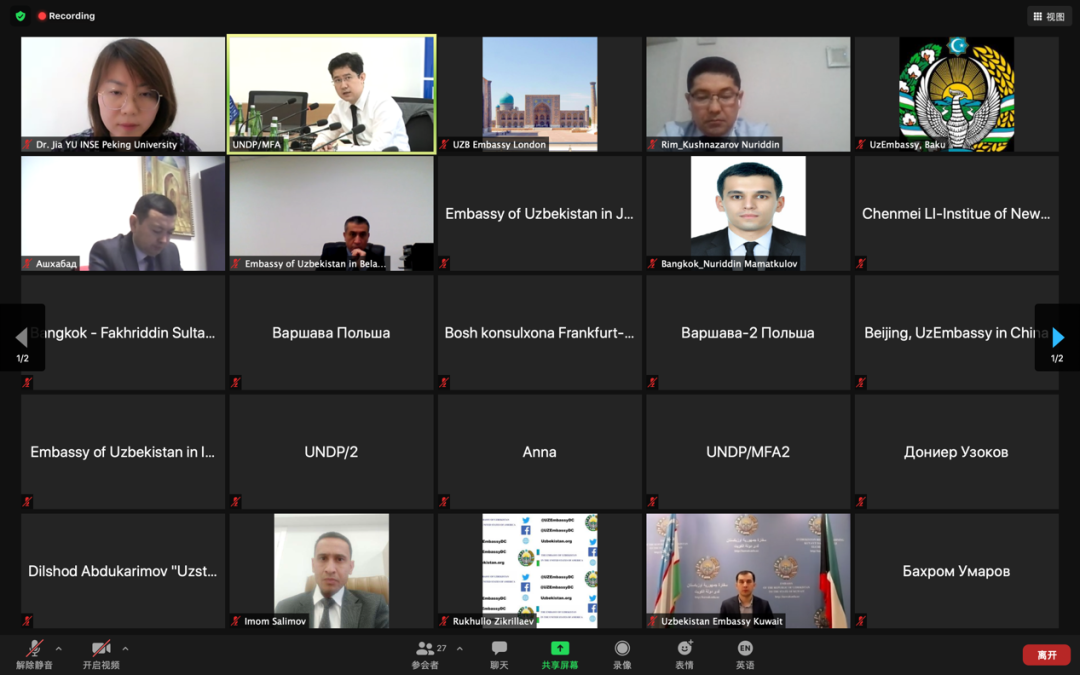
Task: Unmute microphone with 解除静音 button
Action: click(34, 655)
